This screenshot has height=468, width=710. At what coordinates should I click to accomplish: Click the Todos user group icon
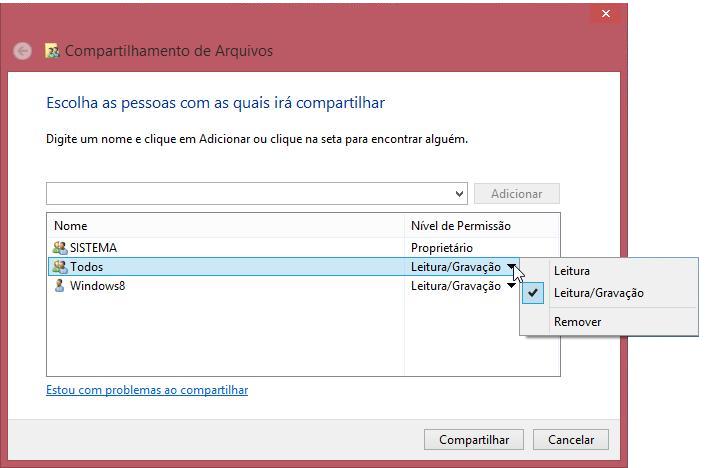tap(59, 267)
